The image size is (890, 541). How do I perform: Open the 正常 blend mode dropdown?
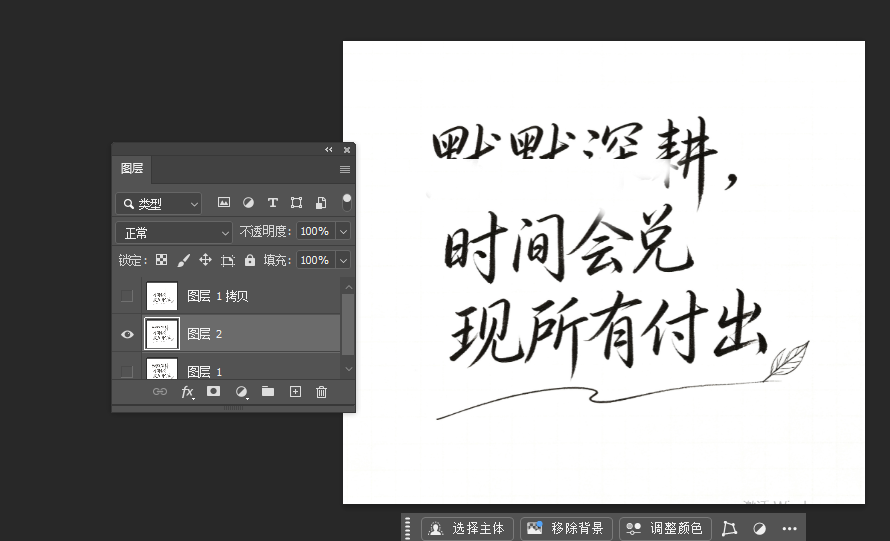[174, 232]
